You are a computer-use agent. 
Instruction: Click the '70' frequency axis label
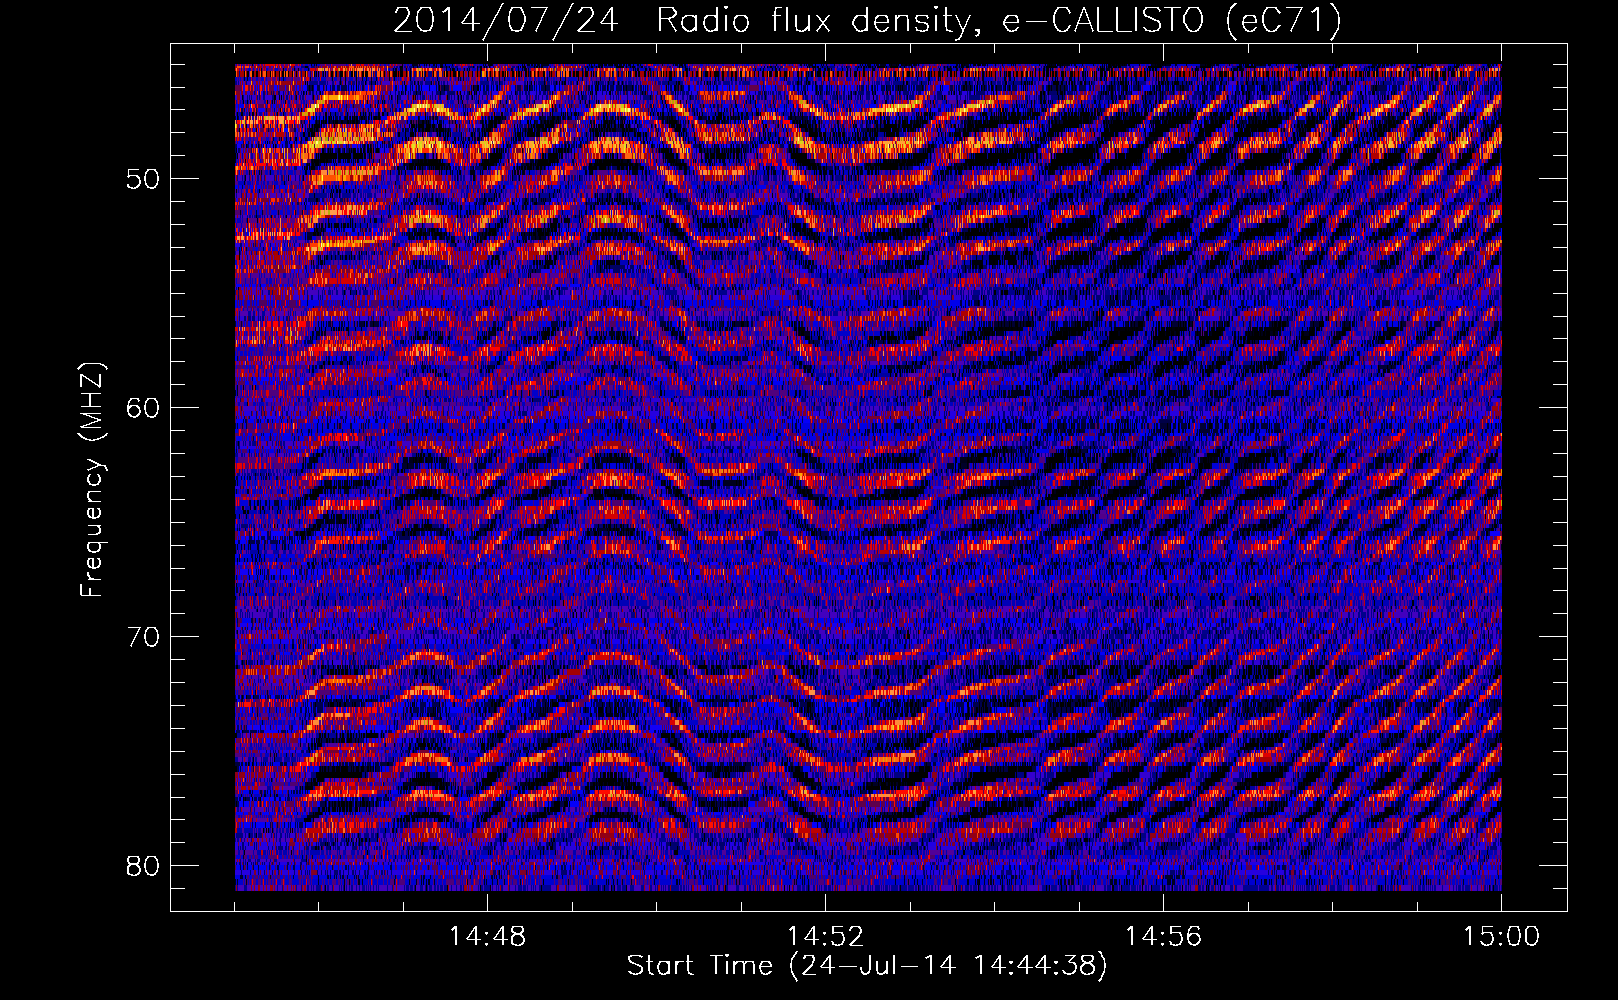tap(144, 637)
